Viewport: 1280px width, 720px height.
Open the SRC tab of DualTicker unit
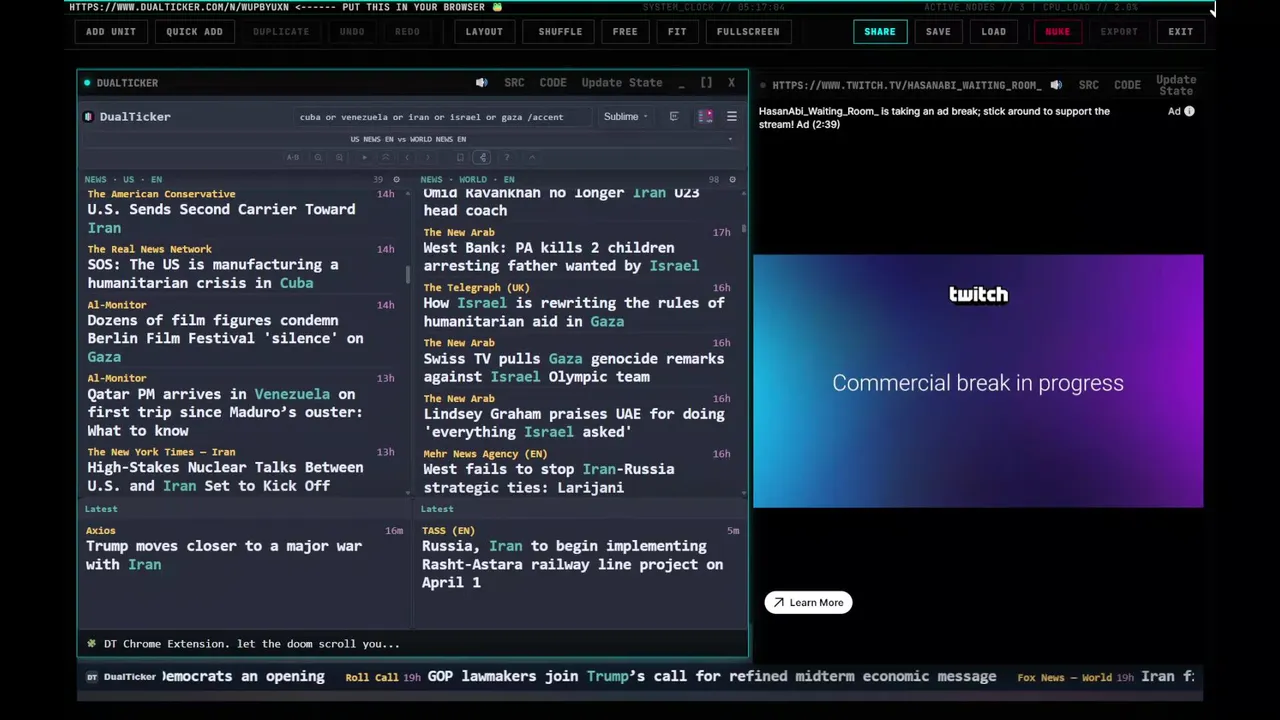[x=514, y=83]
